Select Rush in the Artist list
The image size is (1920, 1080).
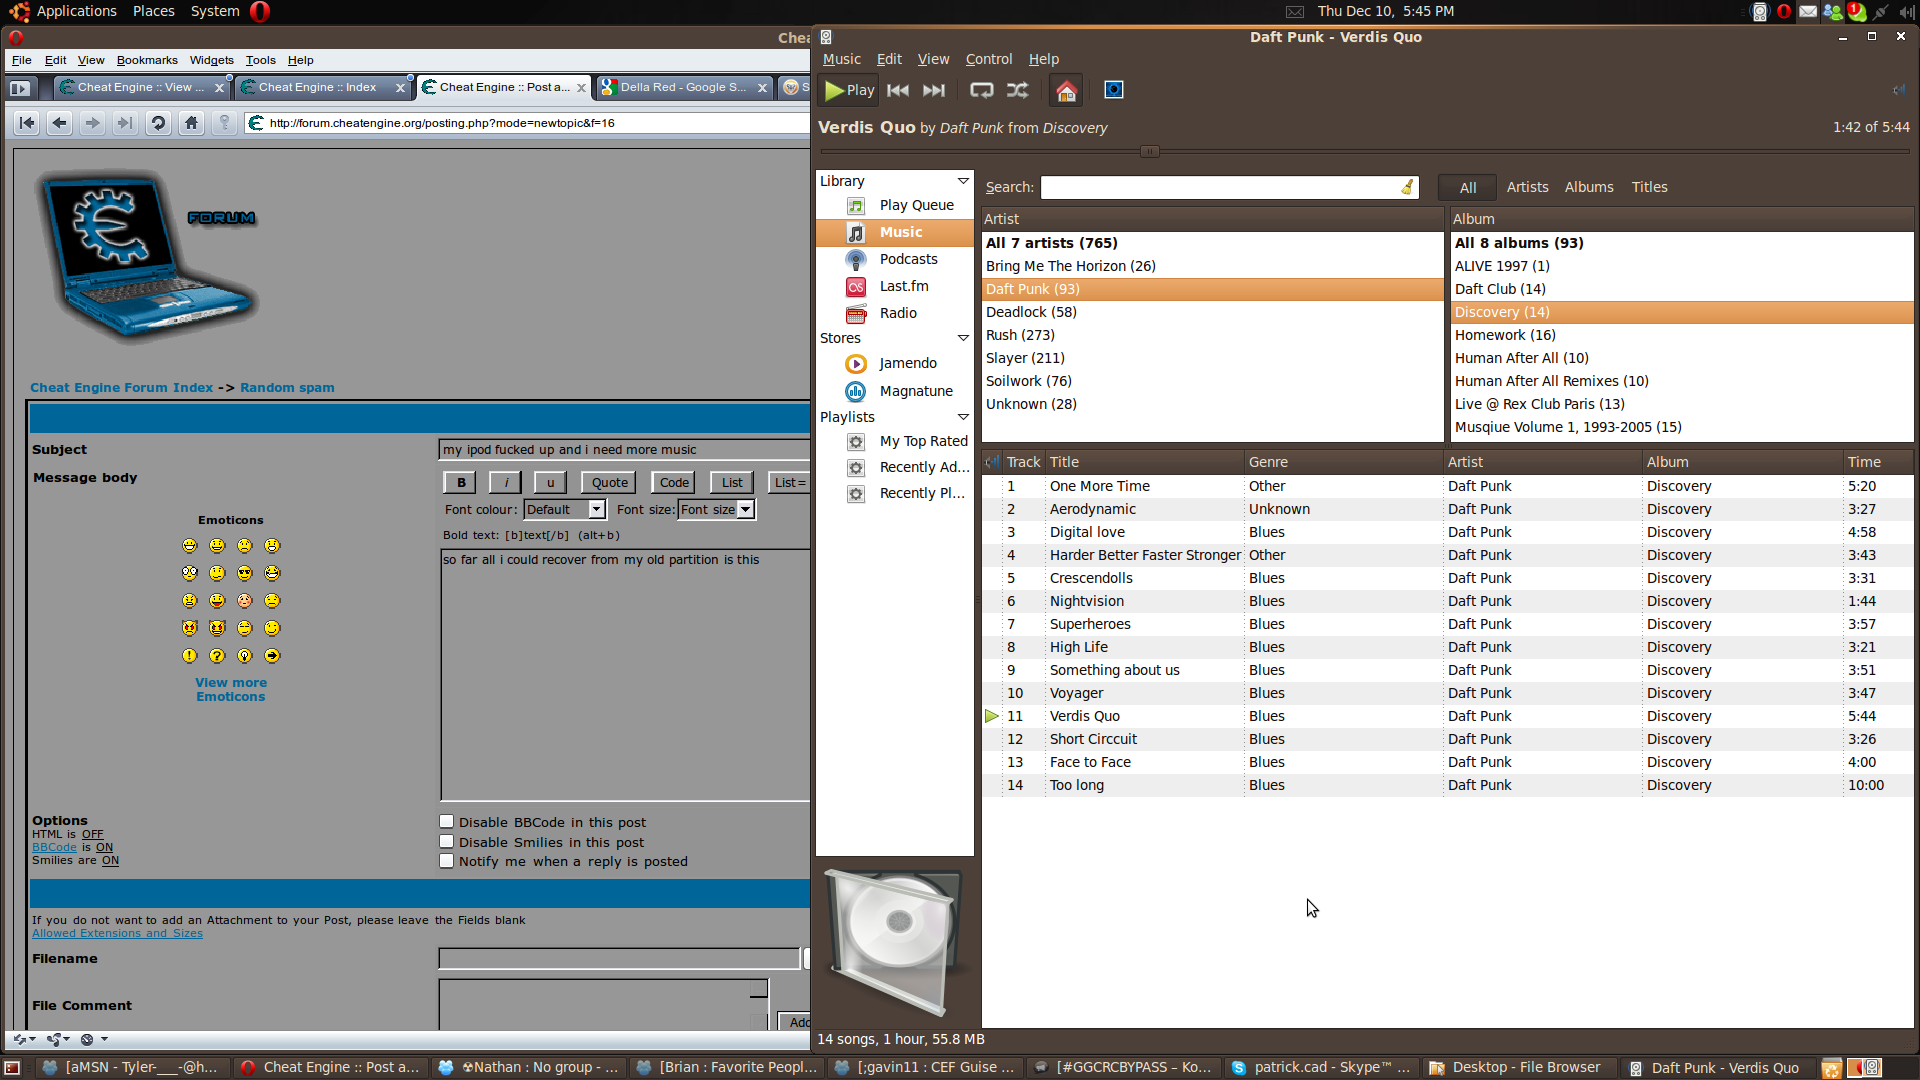click(x=1212, y=335)
